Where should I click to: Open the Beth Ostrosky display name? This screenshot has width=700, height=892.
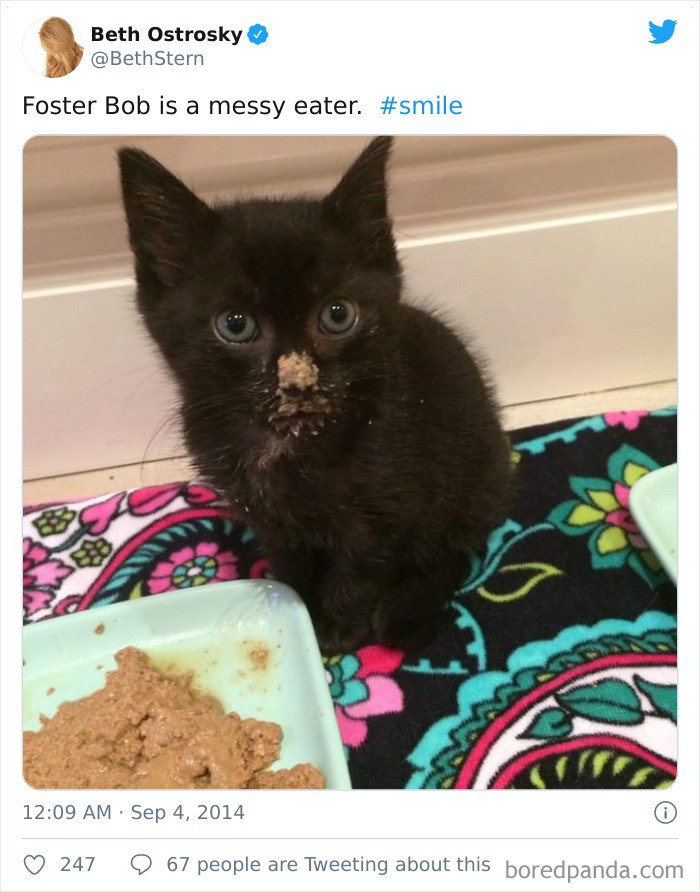167,34
